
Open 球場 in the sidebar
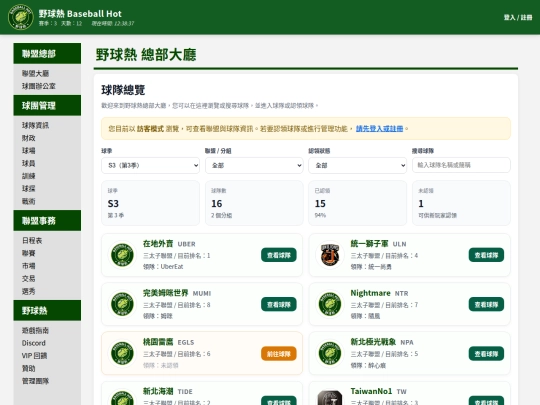[x=29, y=150]
